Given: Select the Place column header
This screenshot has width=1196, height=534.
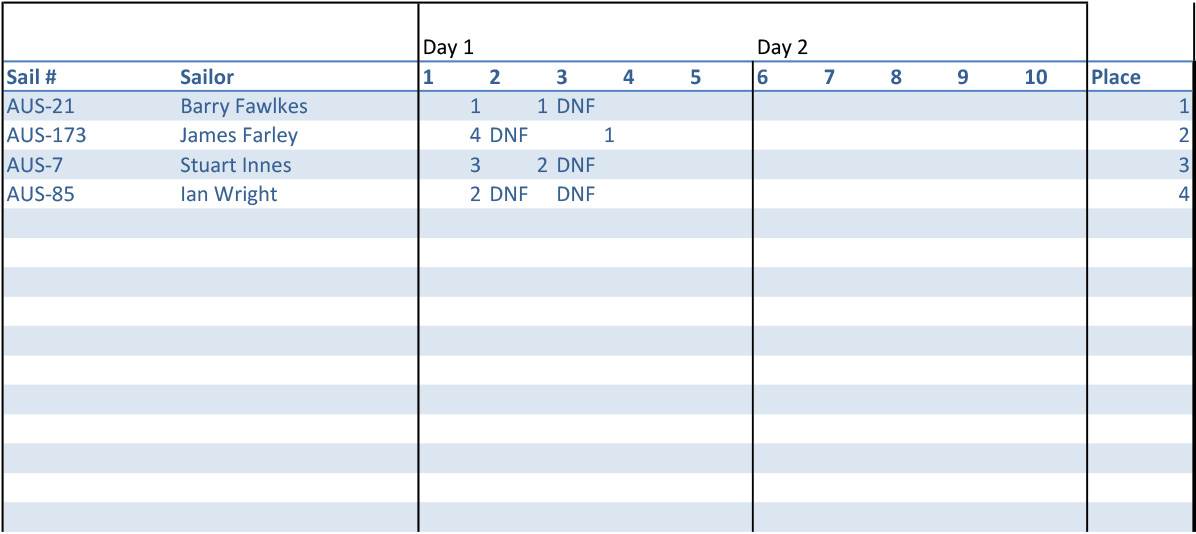Looking at the screenshot, I should (1115, 77).
